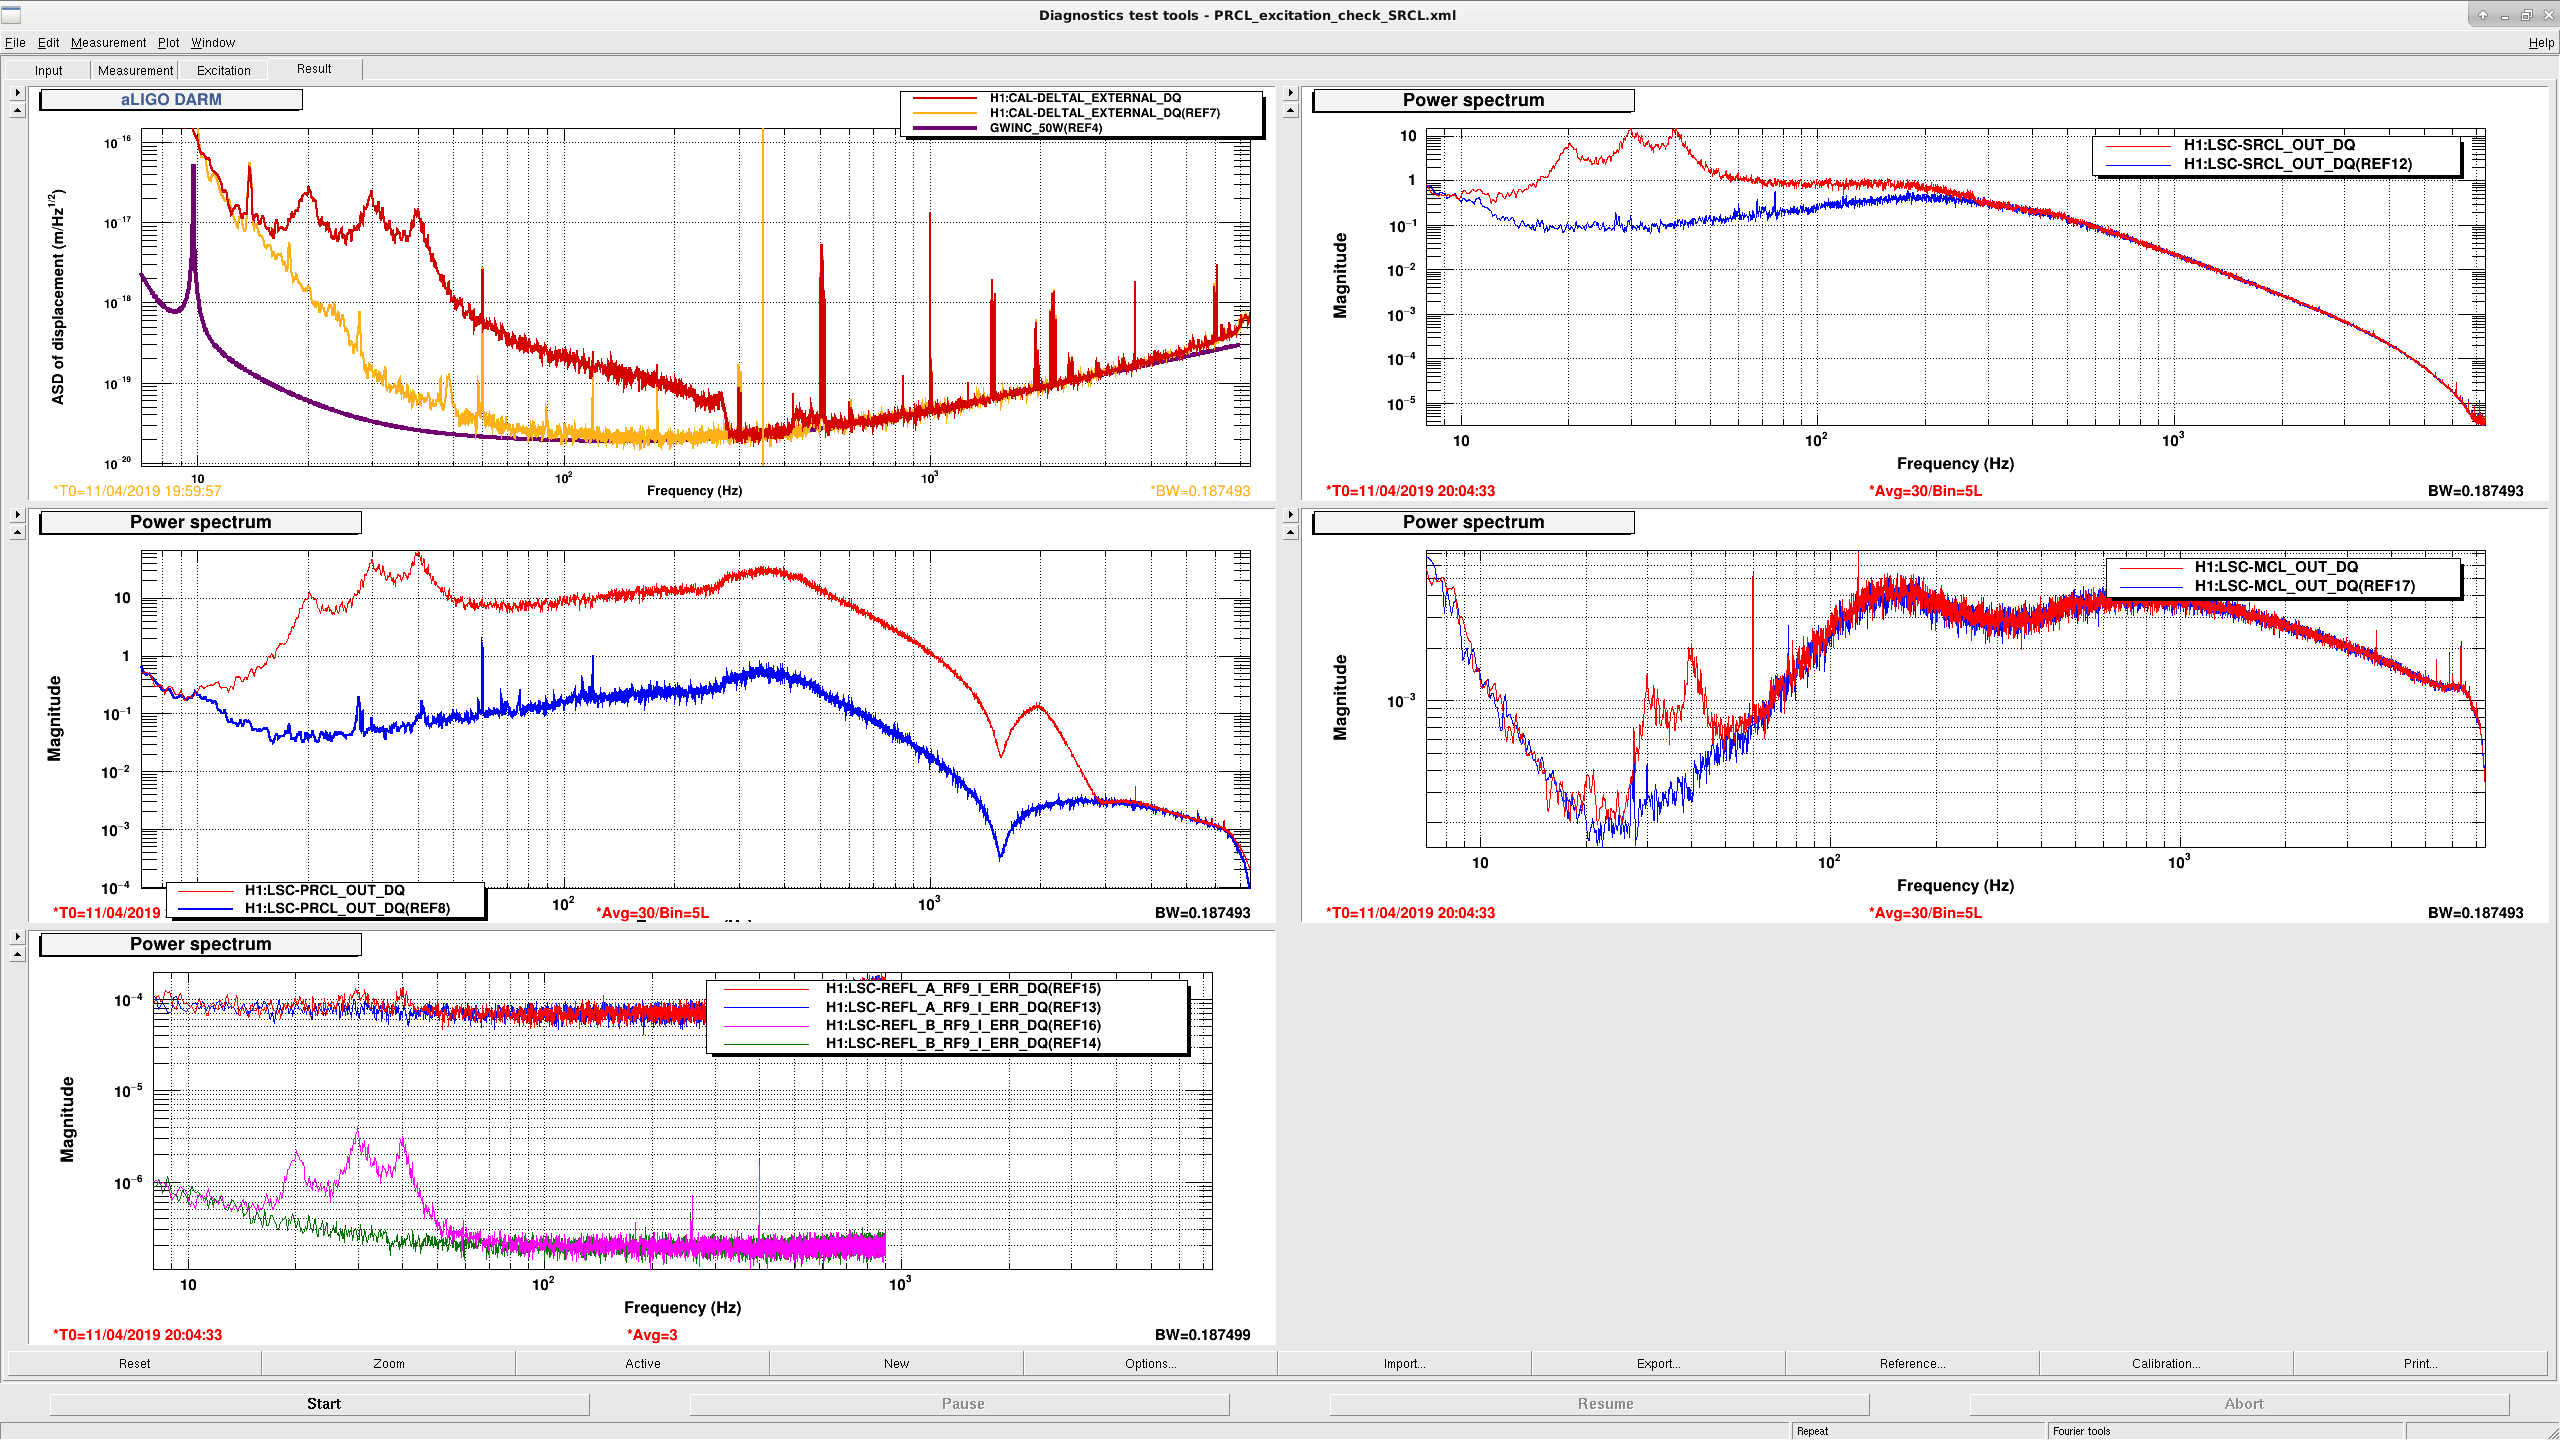Click right-arrow button beside SRCL power spectrum

(1290, 92)
